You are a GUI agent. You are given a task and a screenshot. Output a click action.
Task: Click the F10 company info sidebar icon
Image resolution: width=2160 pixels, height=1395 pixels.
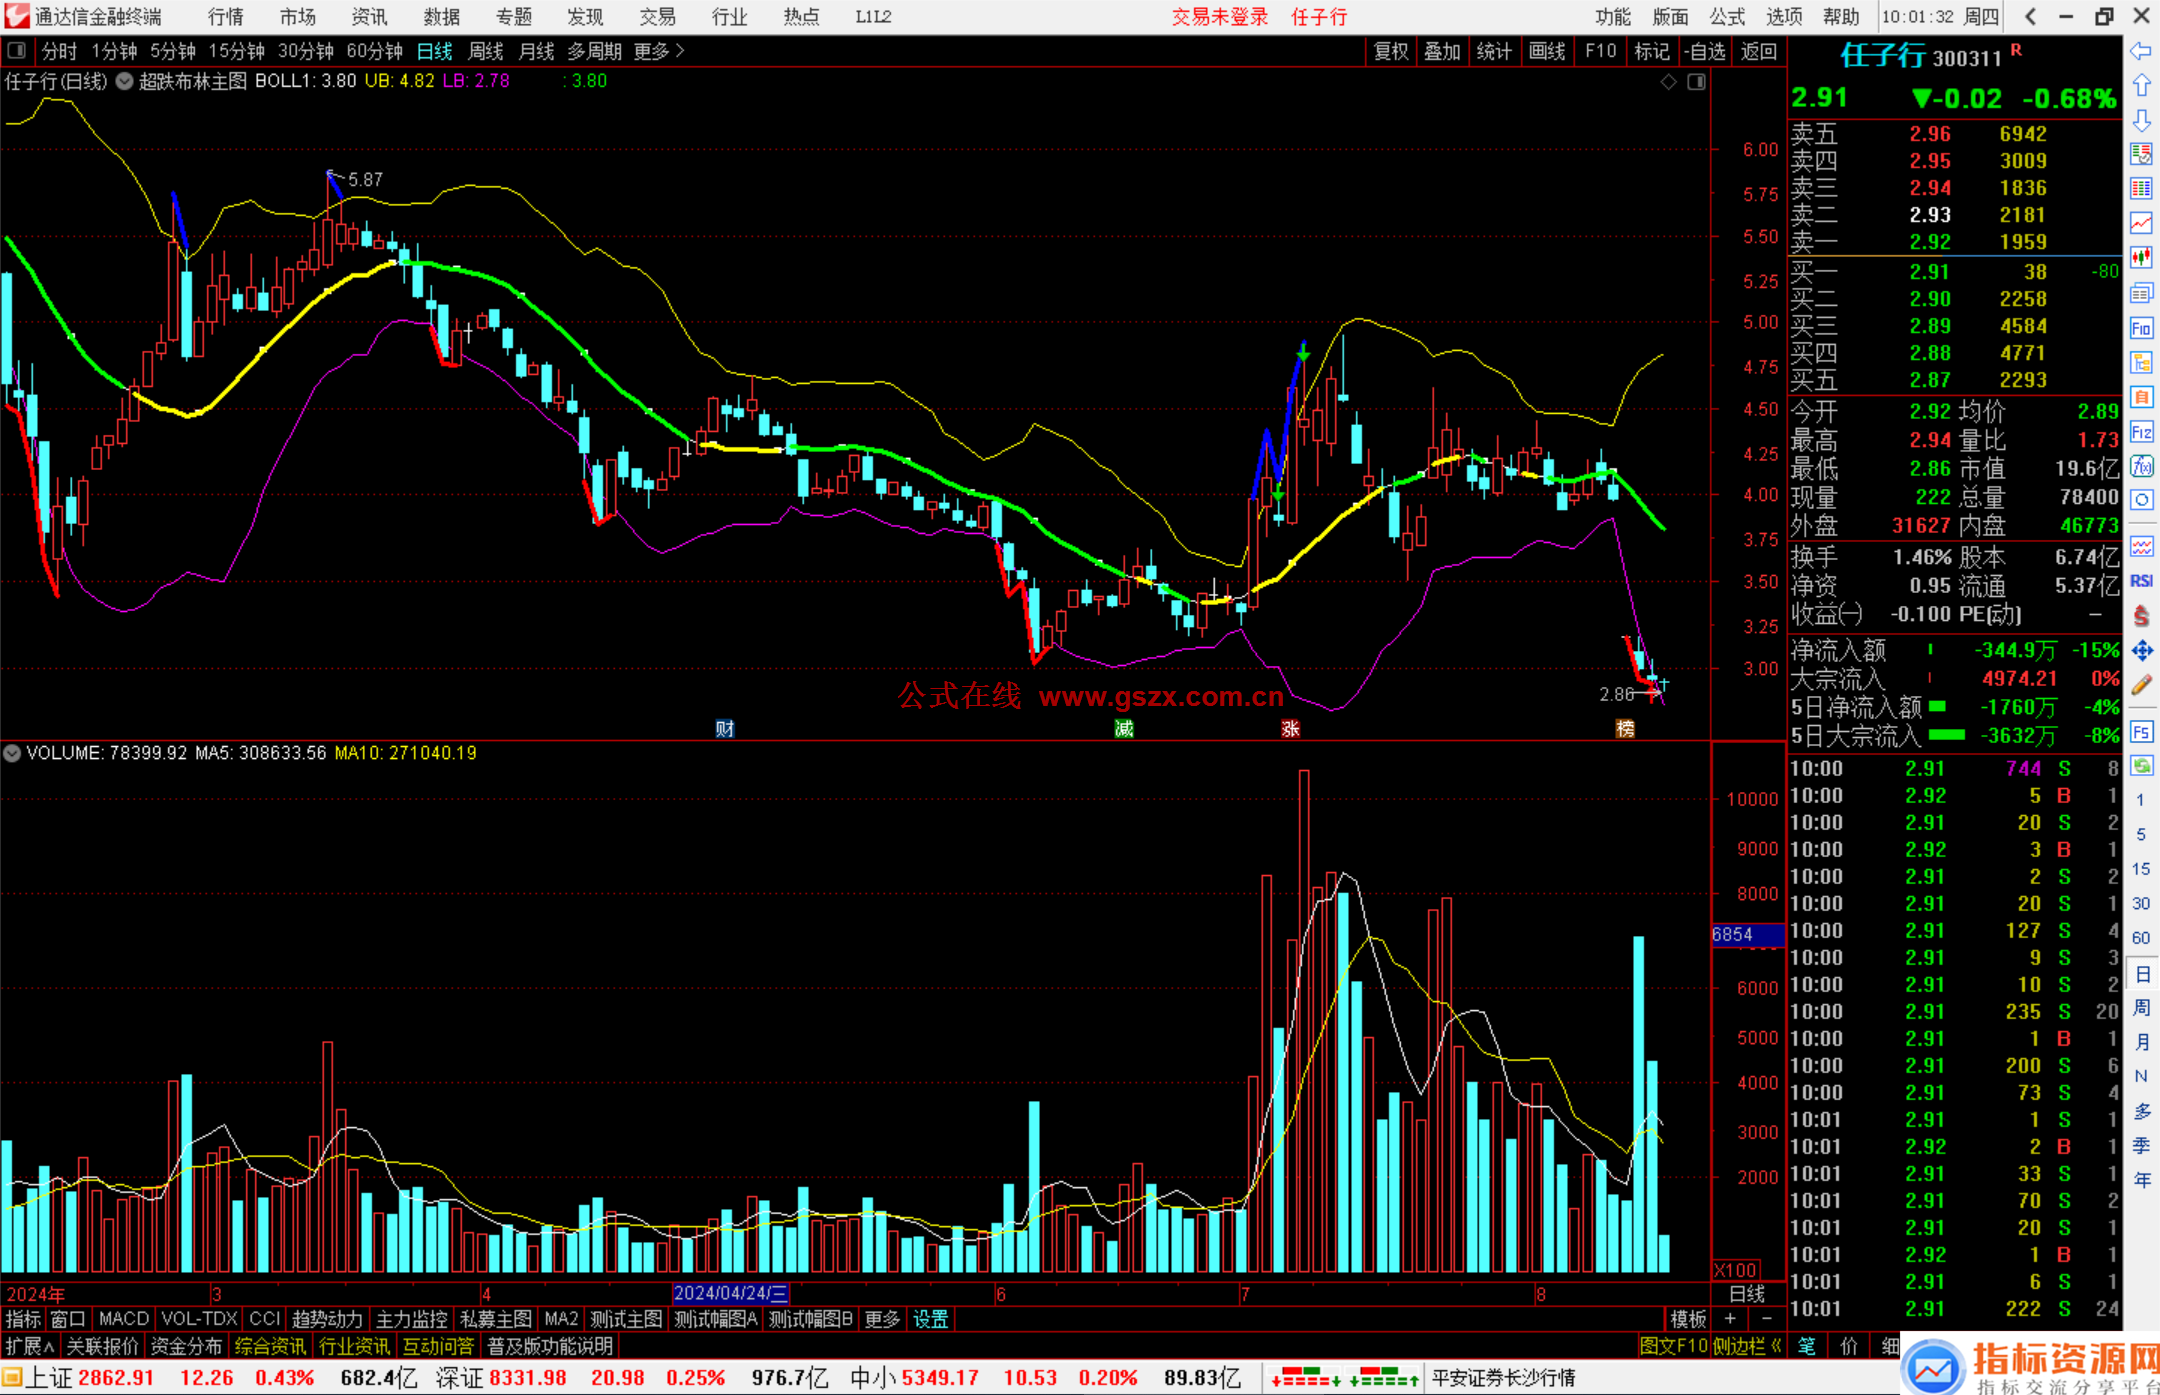(x=2141, y=328)
